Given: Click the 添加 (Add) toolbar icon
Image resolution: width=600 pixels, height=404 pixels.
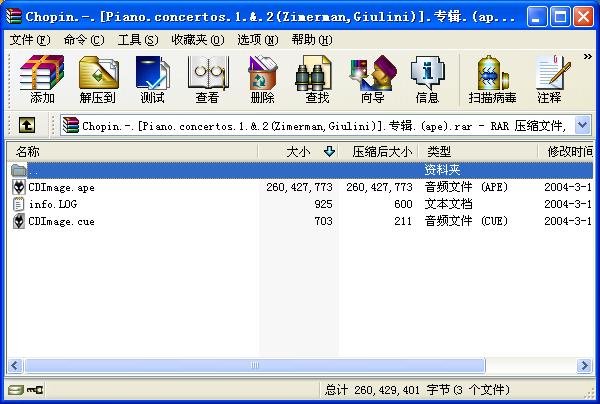Looking at the screenshot, I should point(42,79).
